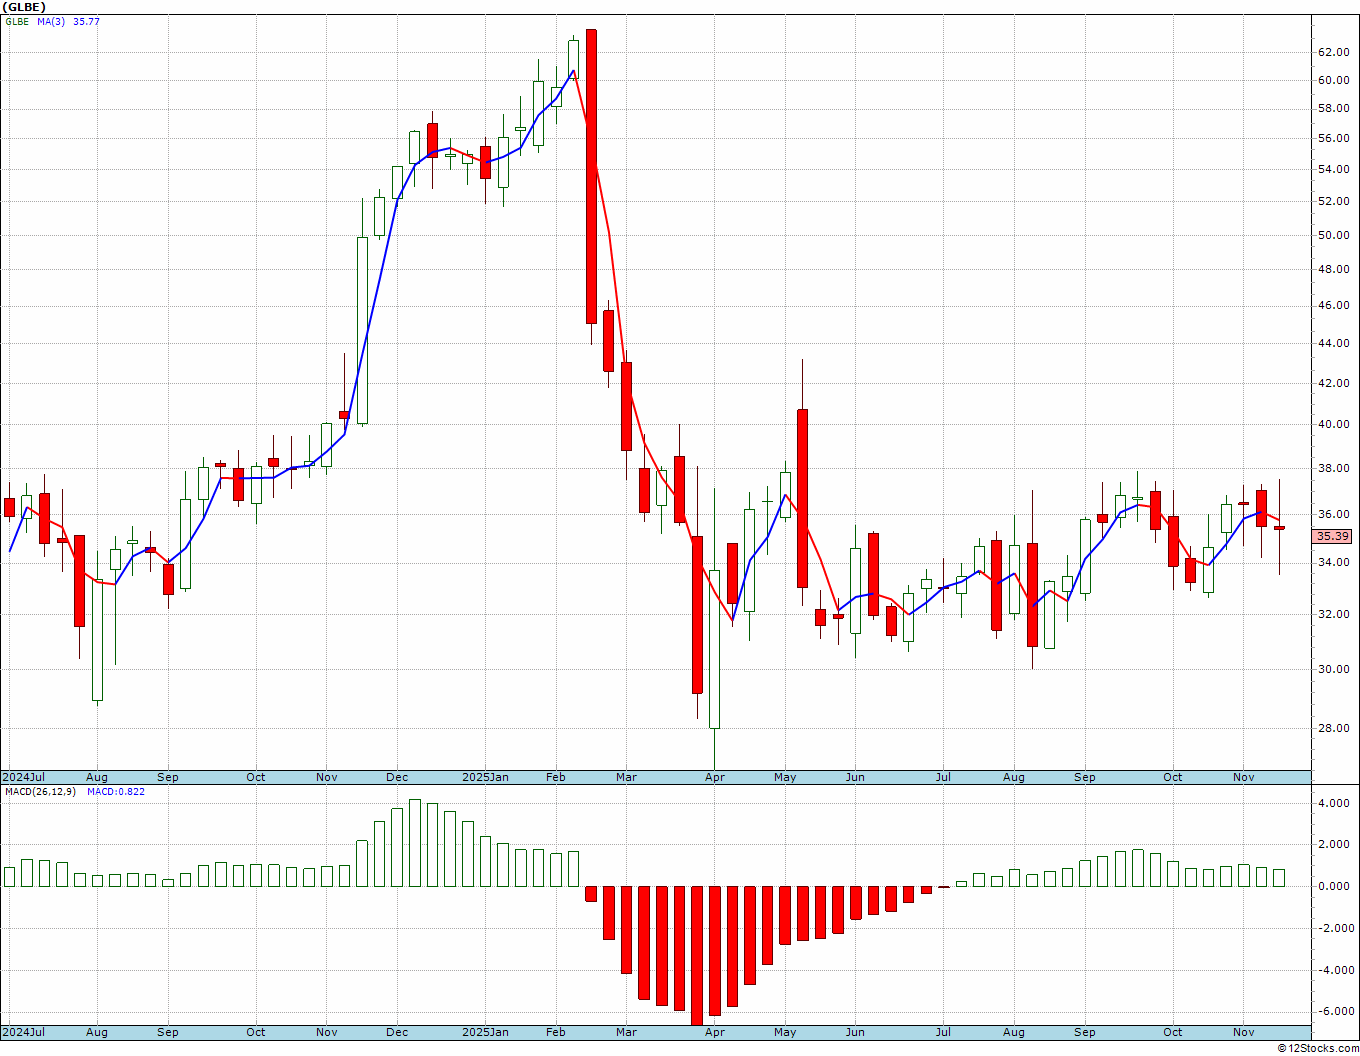Screen dimensions: 1360x1056
Task: Click the 46.00 price axis label
Action: [x=1333, y=306]
